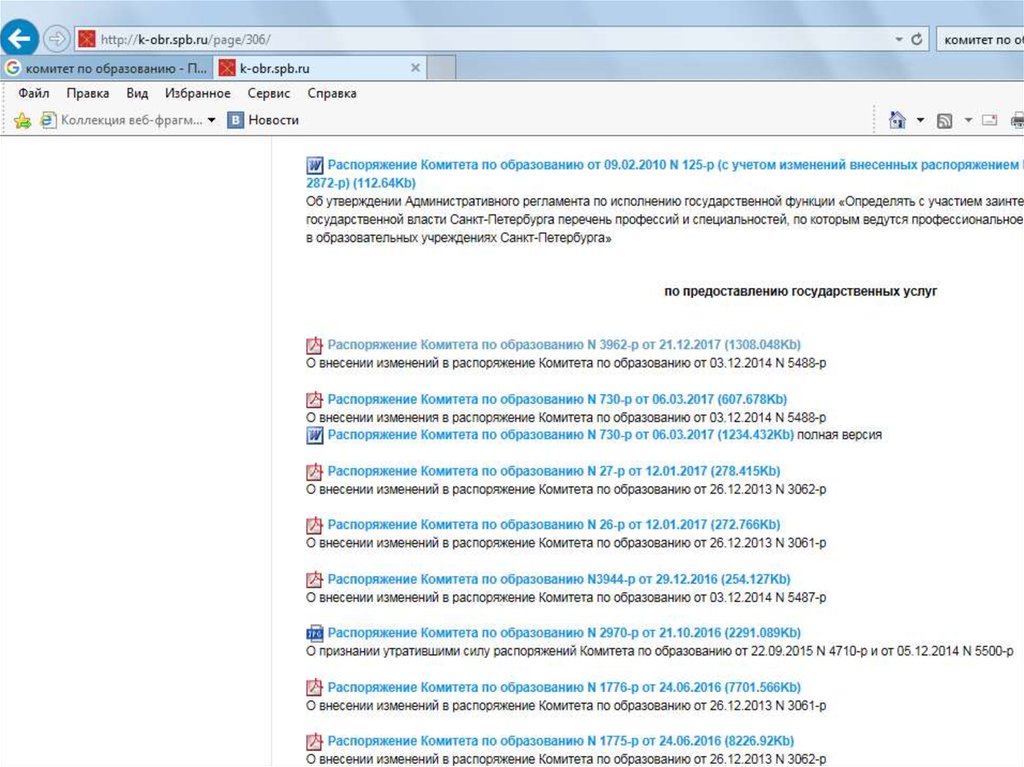Click the RSS feeds icon
Image resolution: width=1024 pixels, height=767 pixels.
tap(944, 120)
